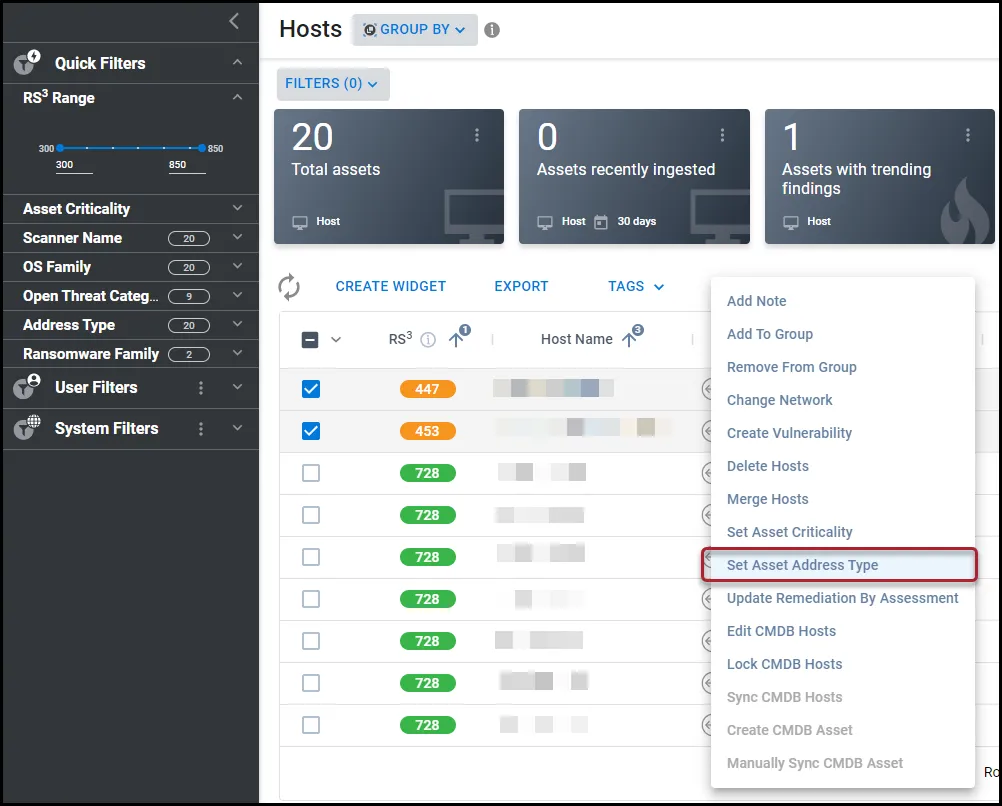
Task: Click the info icon next to Group By
Action: [491, 30]
